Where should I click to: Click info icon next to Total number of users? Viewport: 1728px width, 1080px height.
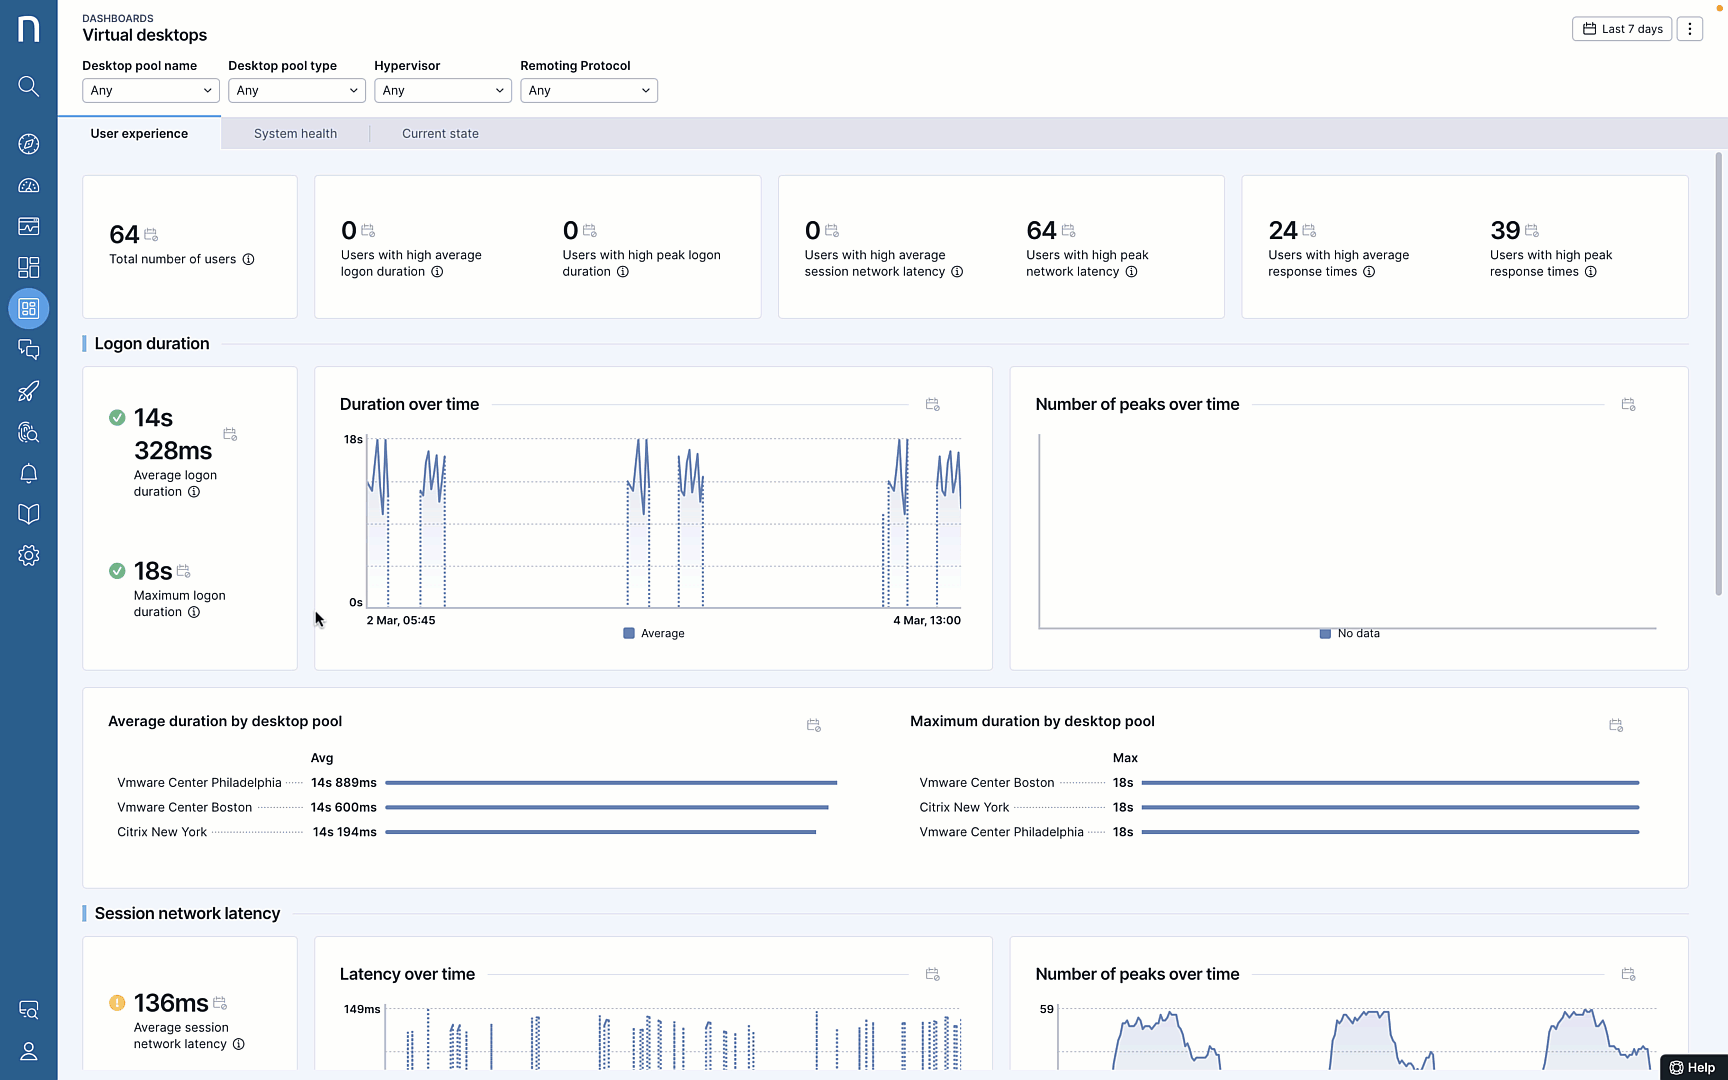tap(248, 260)
